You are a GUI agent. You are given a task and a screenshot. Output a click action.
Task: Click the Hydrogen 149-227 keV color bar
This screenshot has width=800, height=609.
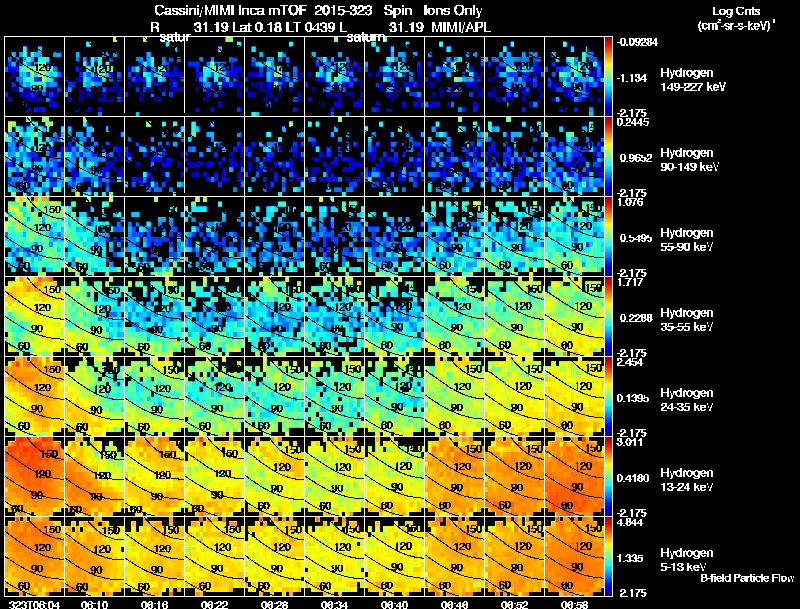[x=608, y=76]
